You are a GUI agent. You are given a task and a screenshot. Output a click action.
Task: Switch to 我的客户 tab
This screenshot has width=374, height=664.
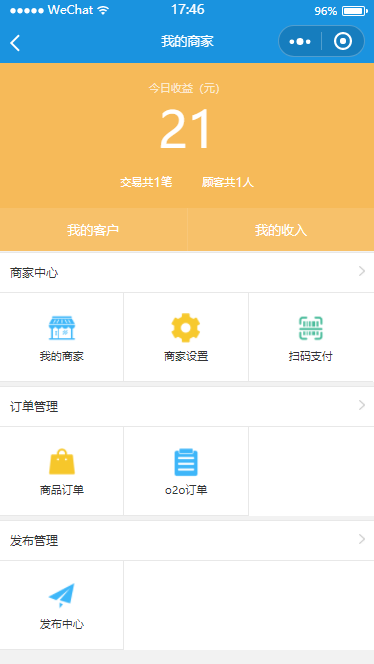93,230
